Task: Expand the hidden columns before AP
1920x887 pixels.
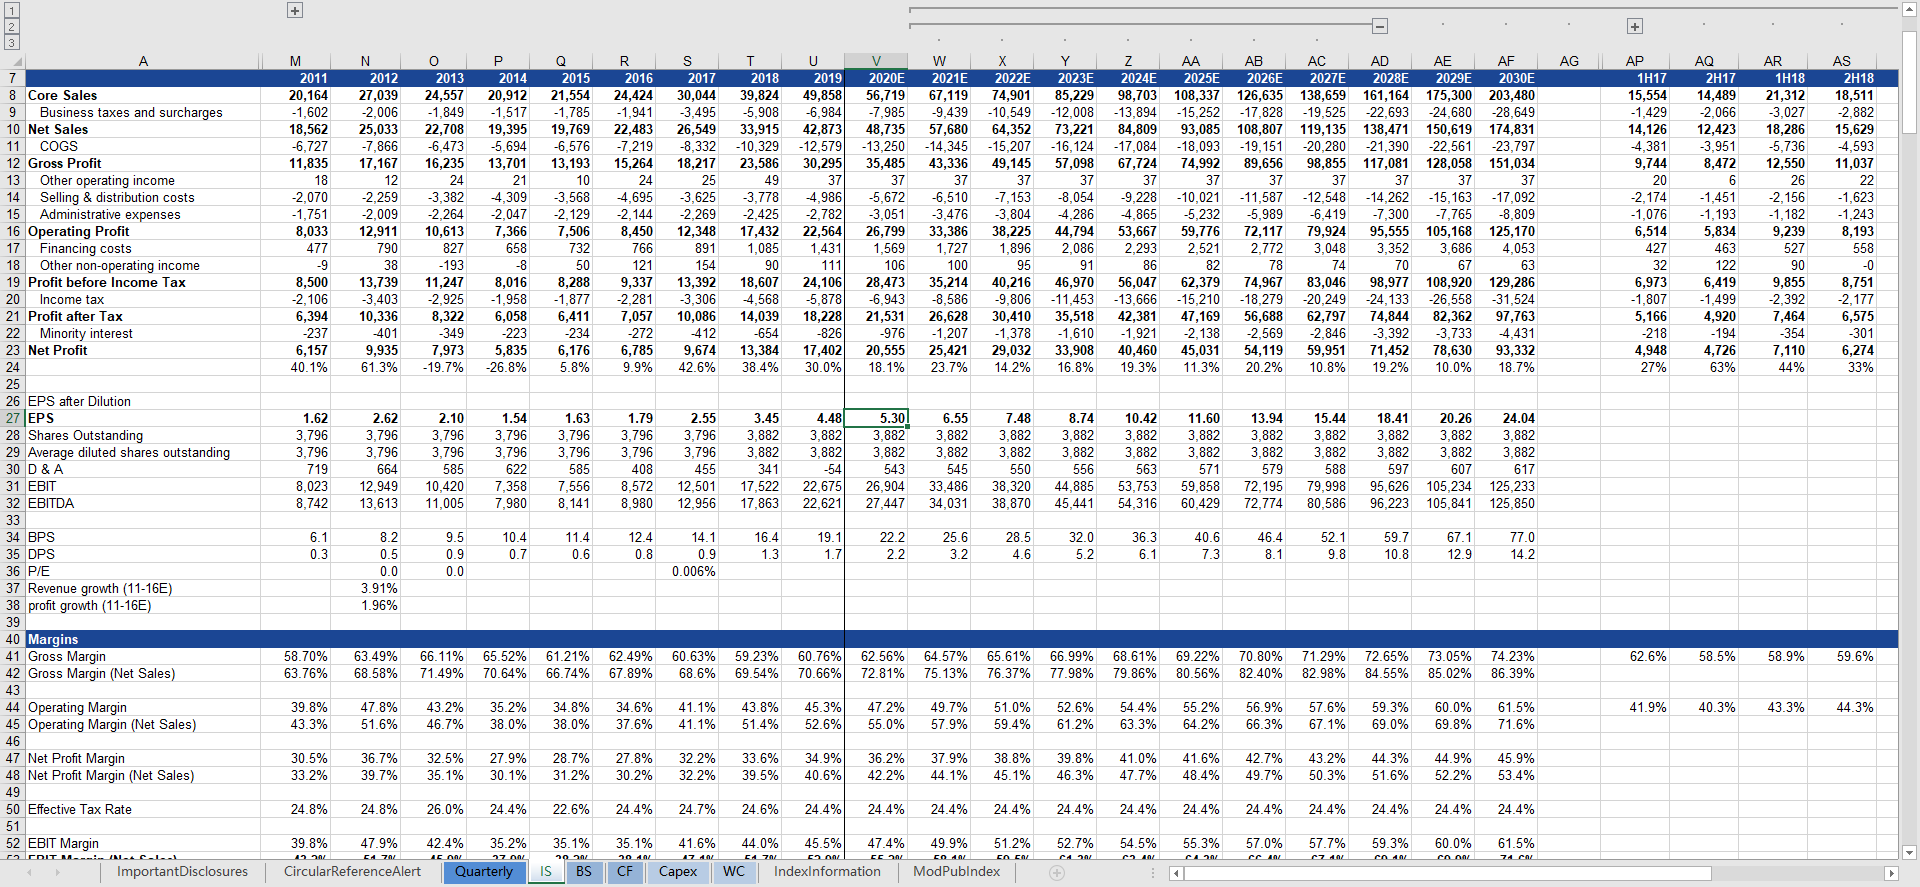Action: click(x=1634, y=26)
